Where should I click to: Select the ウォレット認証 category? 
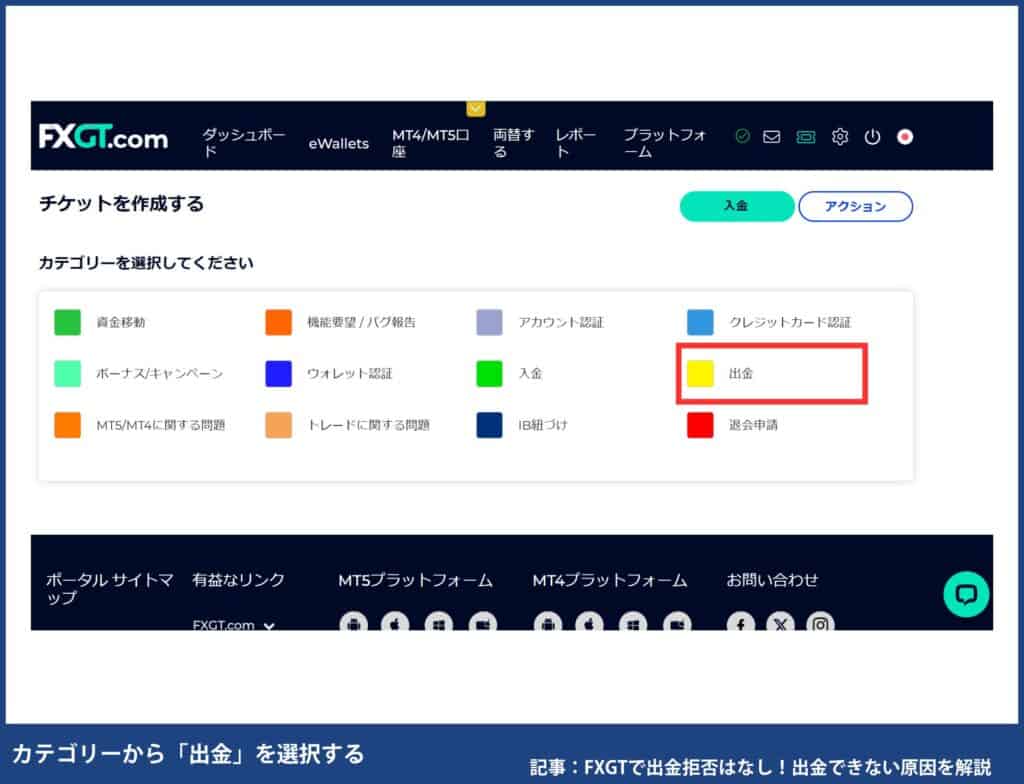click(328, 374)
